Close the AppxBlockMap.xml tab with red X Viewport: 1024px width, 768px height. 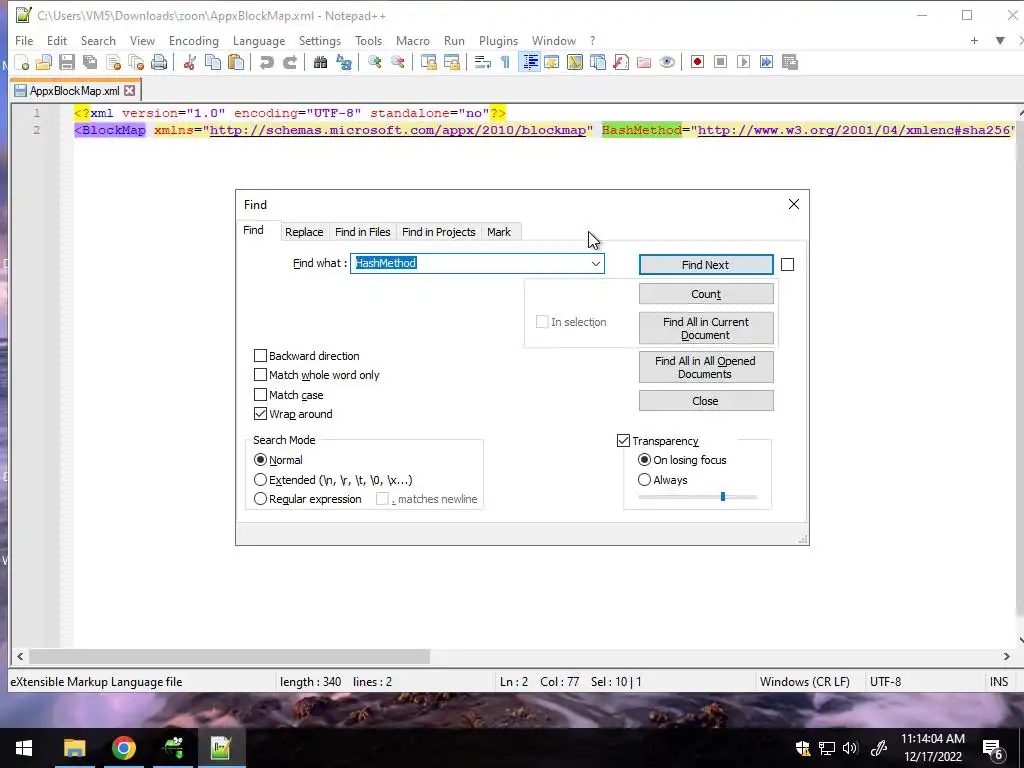(129, 91)
